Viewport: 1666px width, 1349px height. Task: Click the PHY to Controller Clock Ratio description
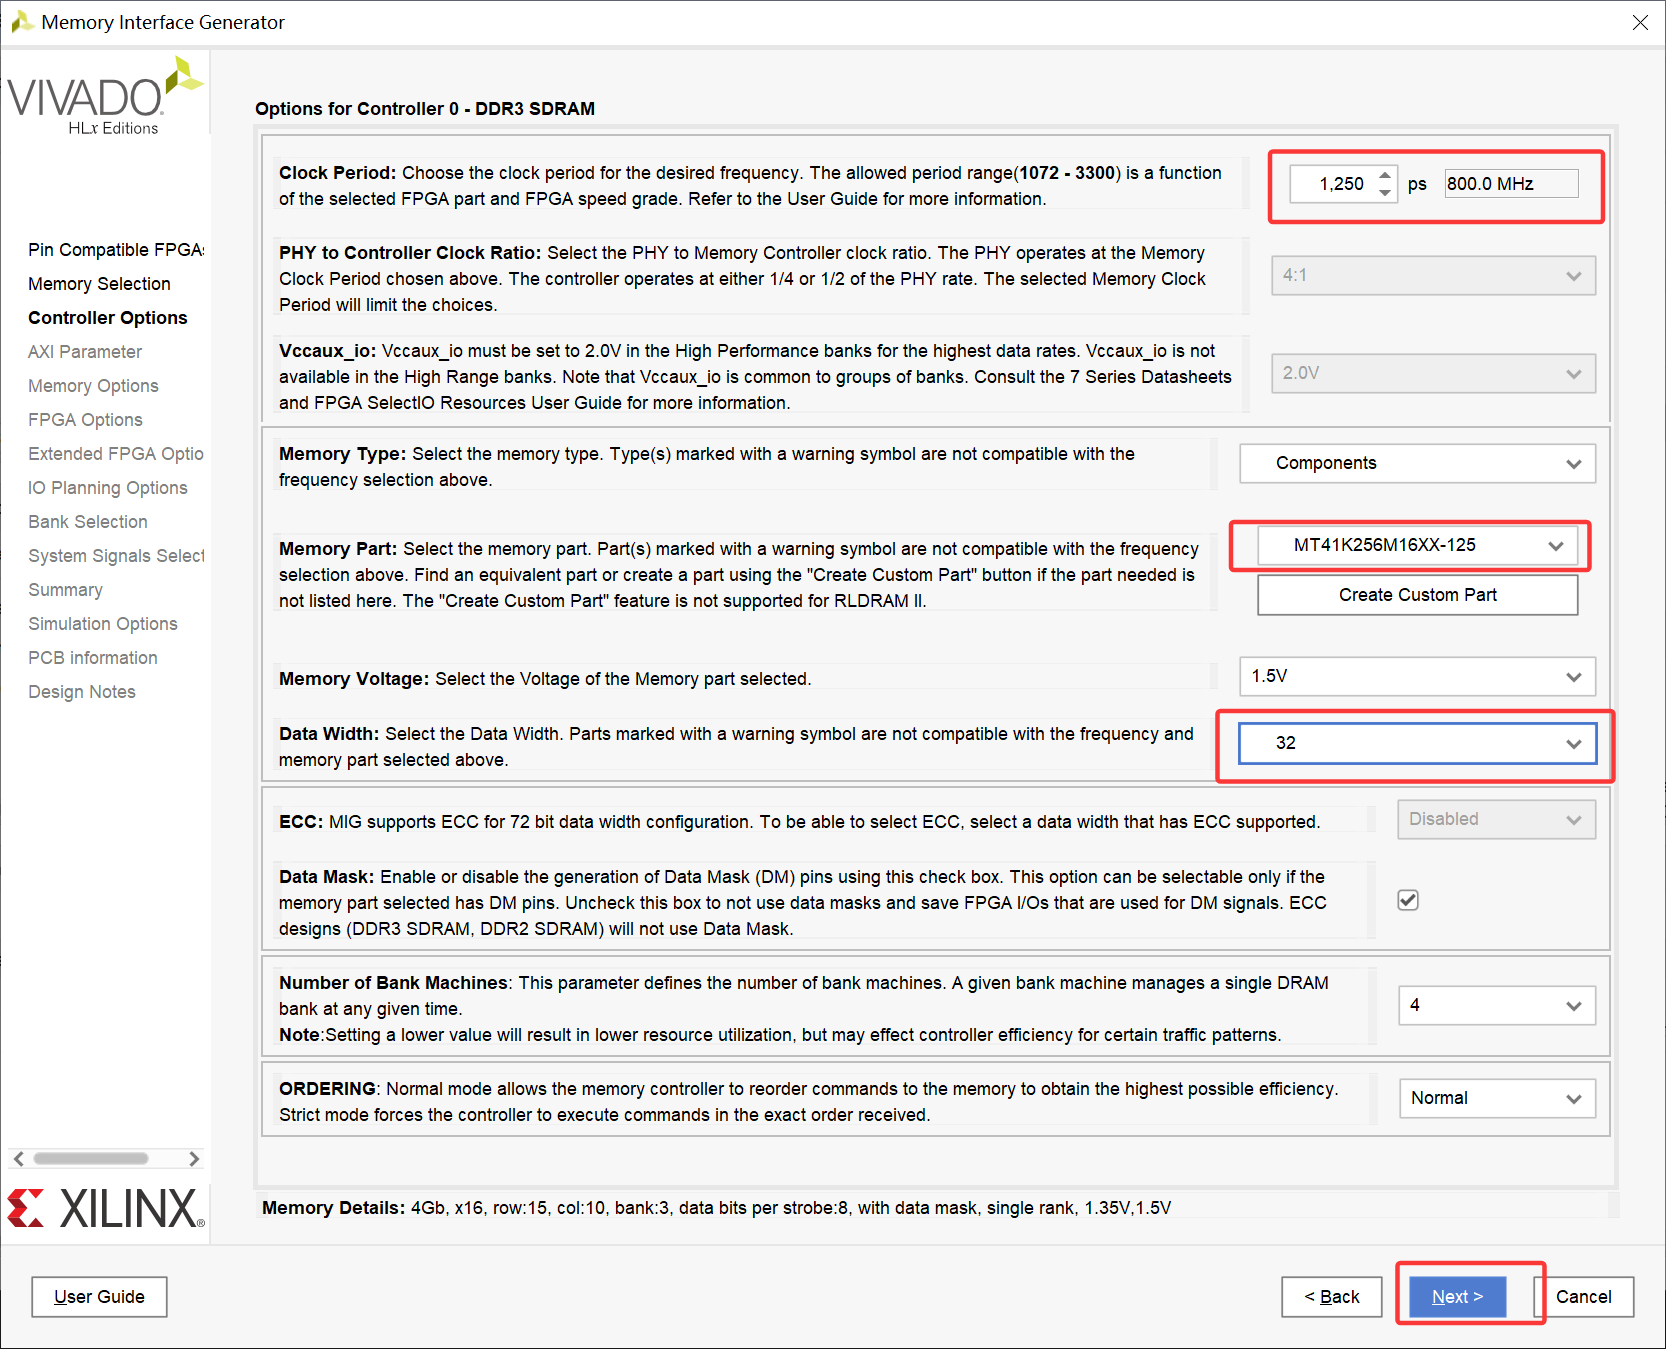point(742,279)
